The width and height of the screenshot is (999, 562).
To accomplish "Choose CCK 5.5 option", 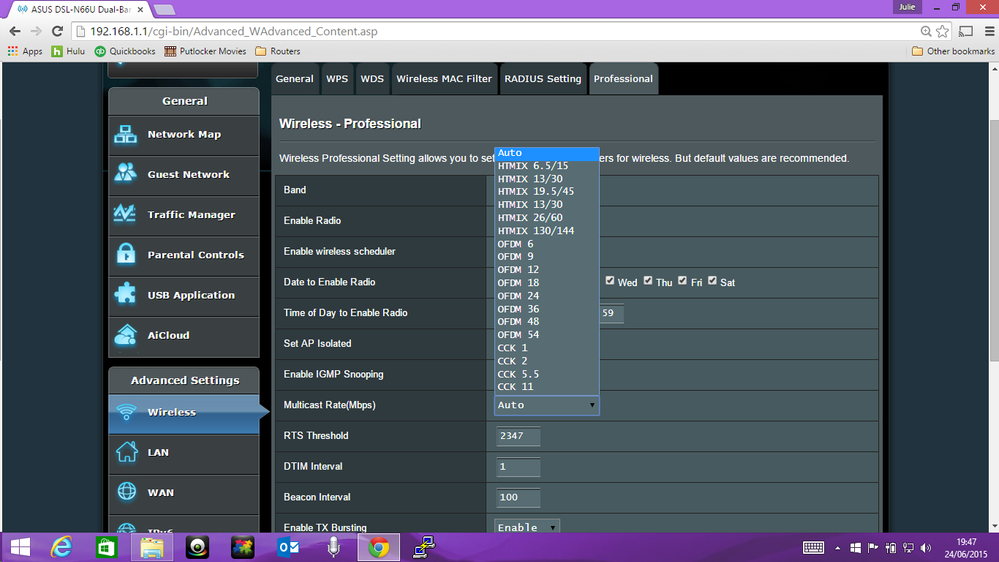I will [x=547, y=374].
